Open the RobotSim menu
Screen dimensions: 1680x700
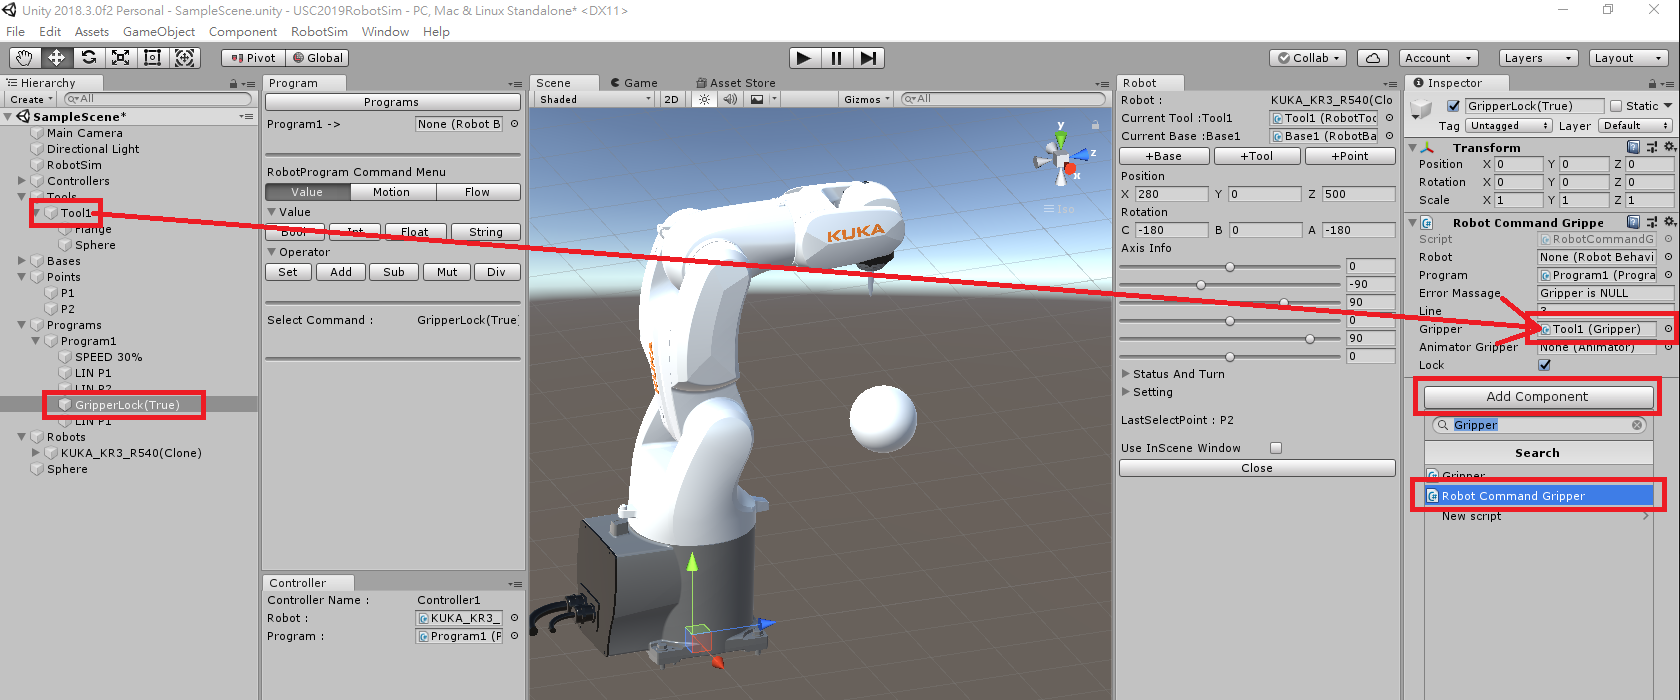tap(320, 32)
